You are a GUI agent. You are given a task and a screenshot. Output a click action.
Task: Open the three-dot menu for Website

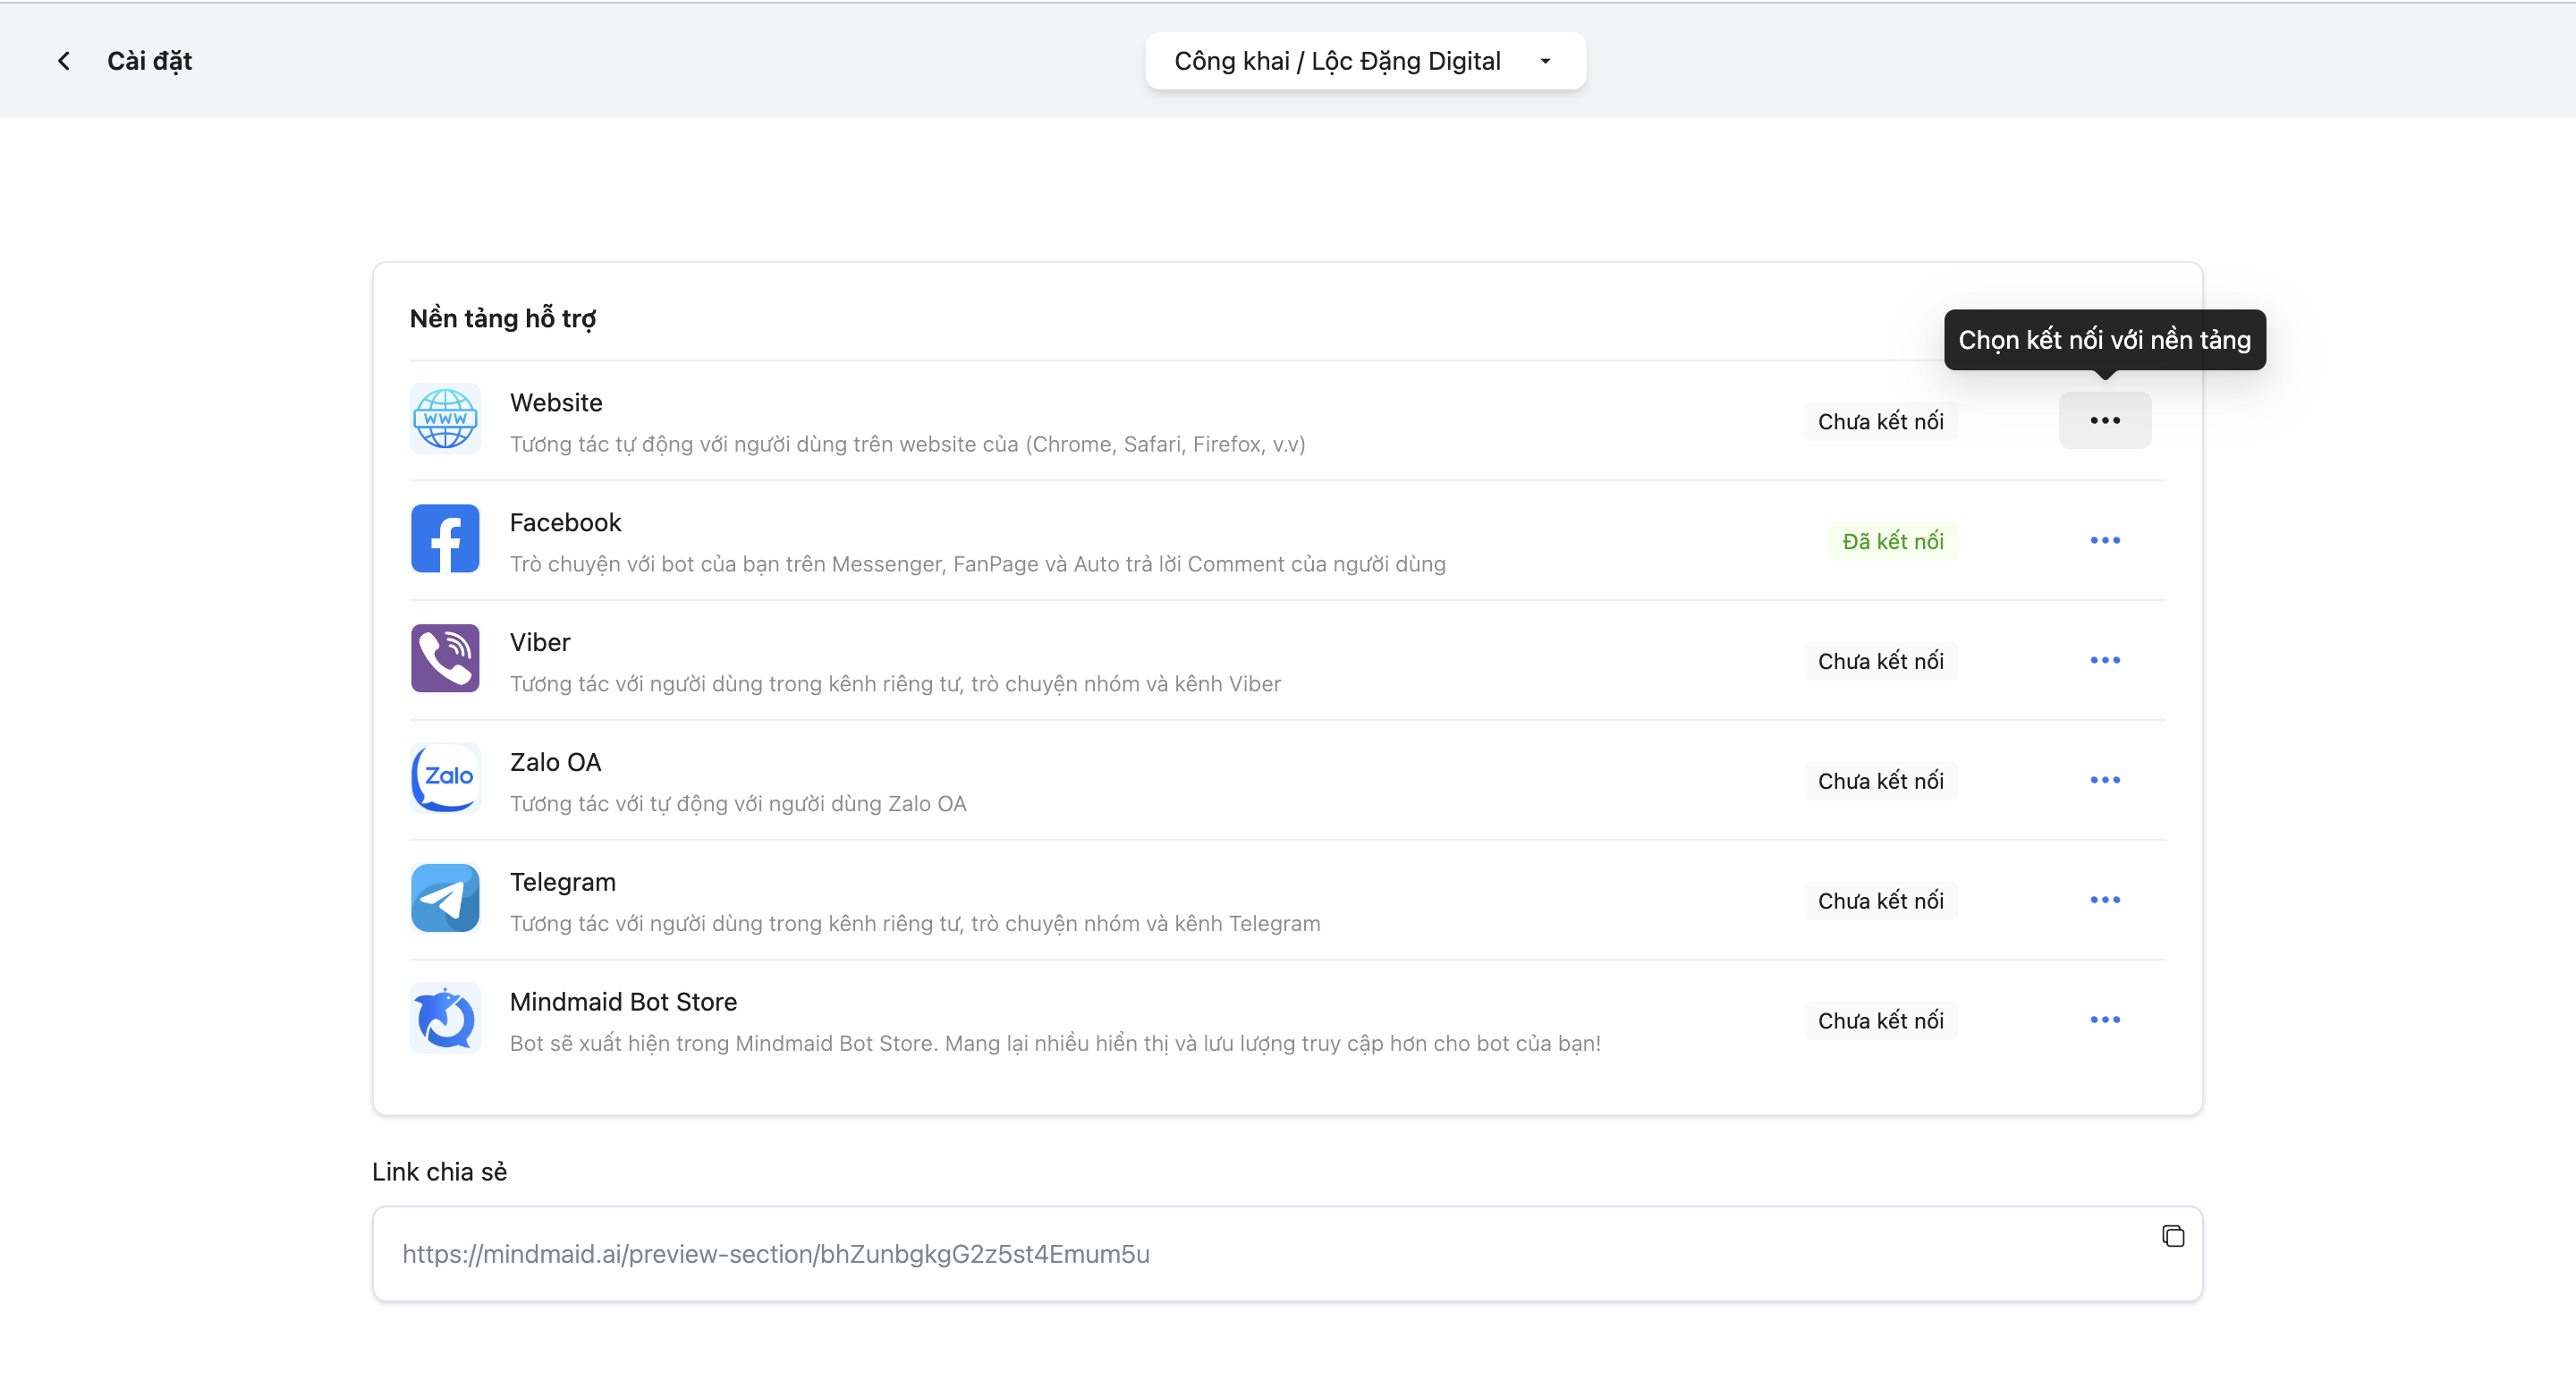pyautogui.click(x=2104, y=421)
